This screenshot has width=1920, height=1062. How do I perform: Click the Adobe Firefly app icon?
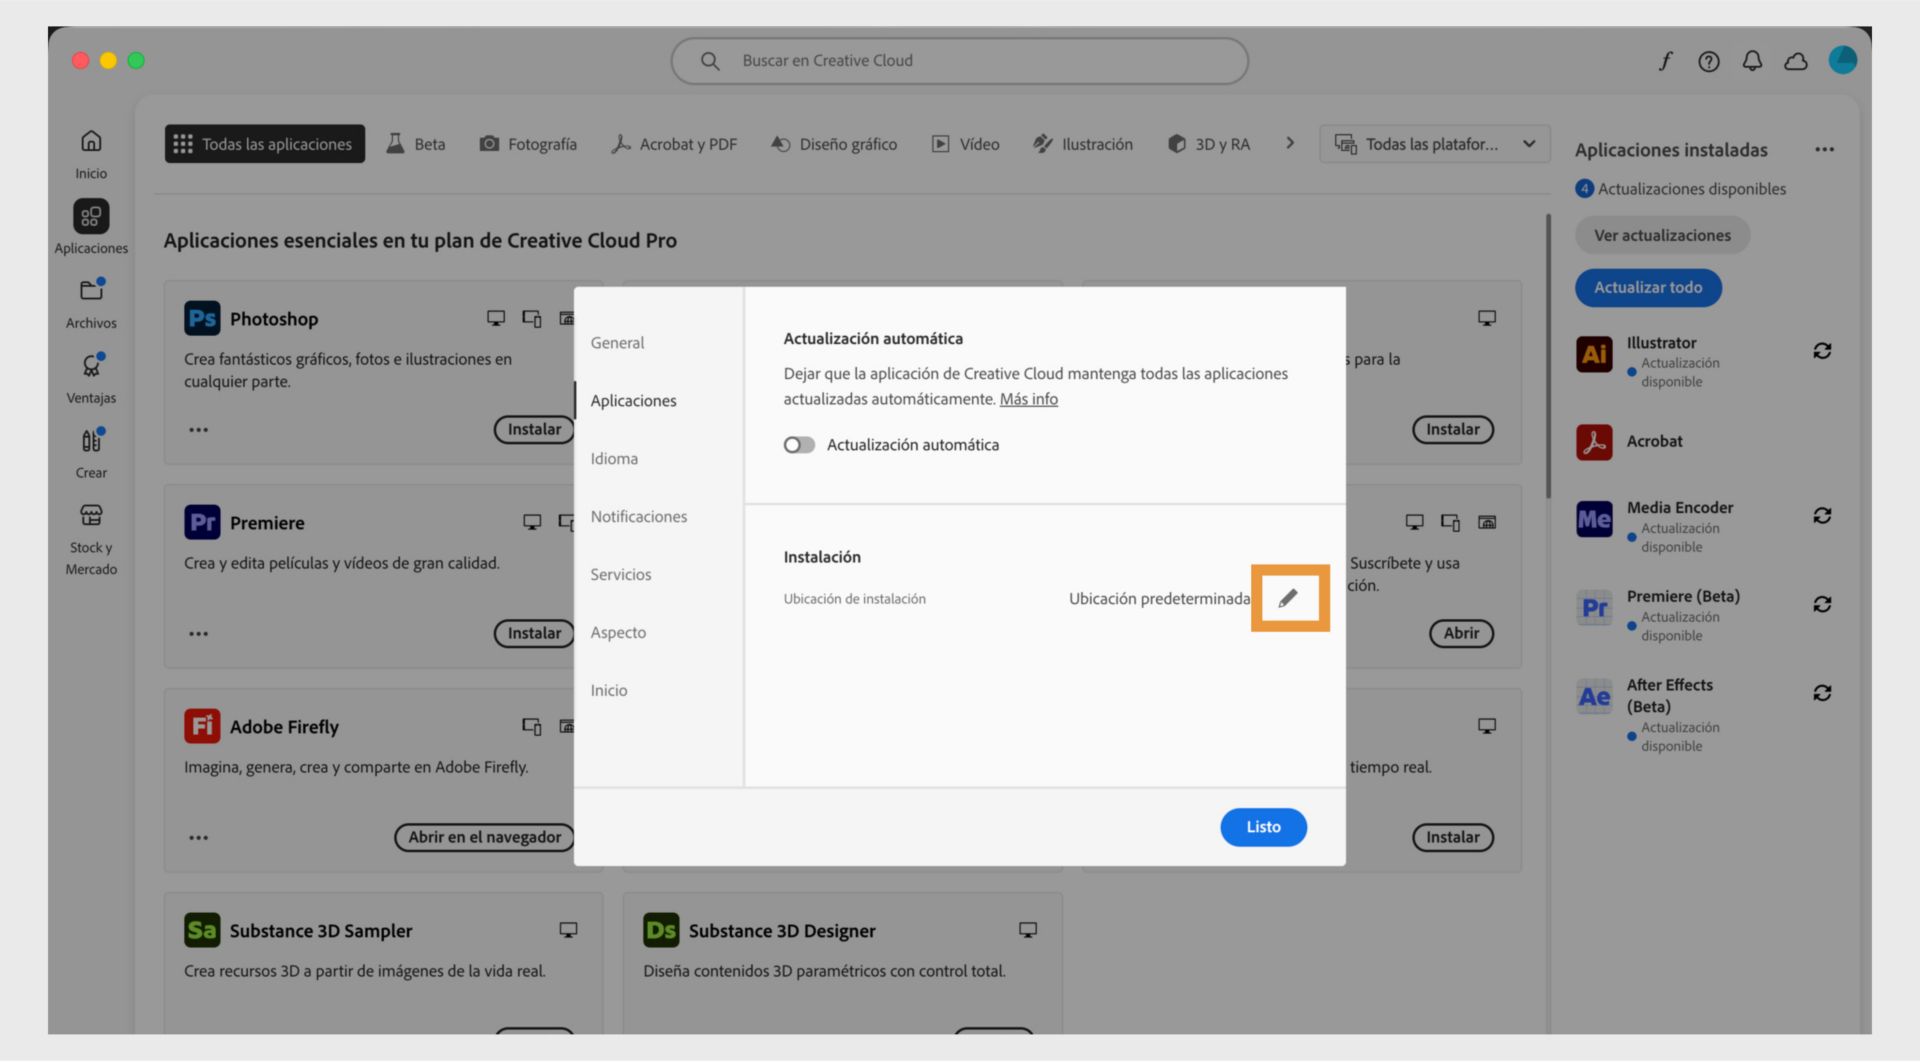coord(202,727)
